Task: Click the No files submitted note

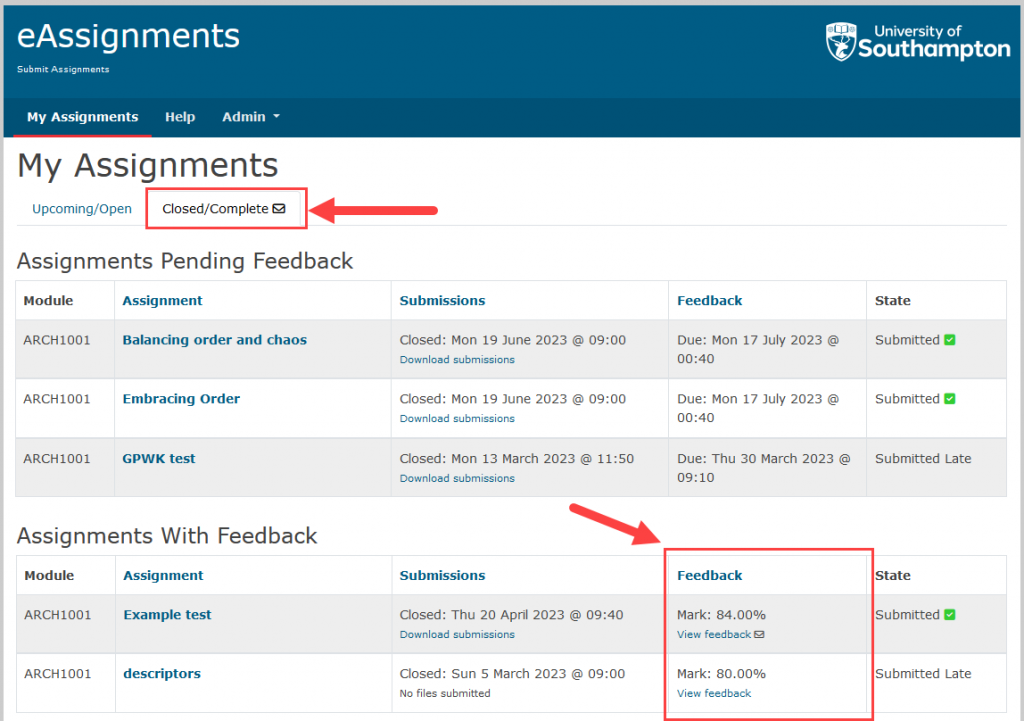Action: 445,694
